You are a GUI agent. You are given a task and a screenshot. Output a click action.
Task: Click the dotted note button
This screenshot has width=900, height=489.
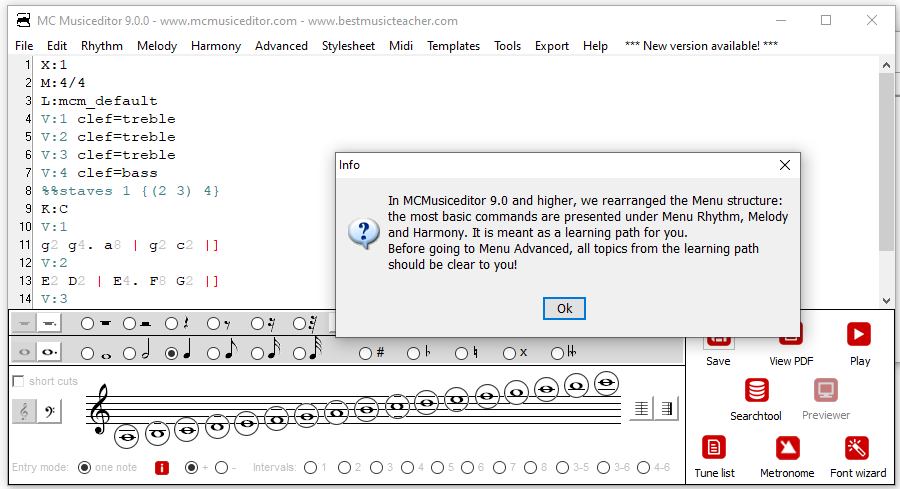tap(49, 352)
